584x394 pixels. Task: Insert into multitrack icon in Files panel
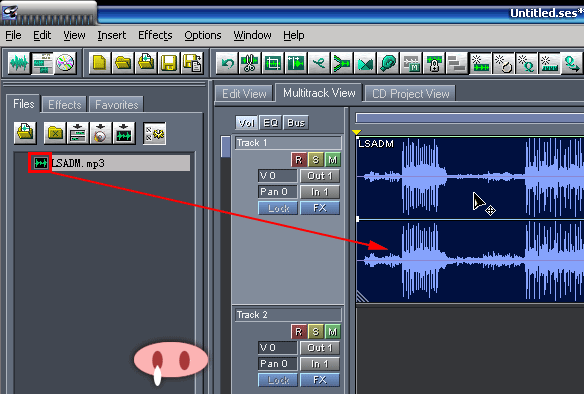pos(77,133)
